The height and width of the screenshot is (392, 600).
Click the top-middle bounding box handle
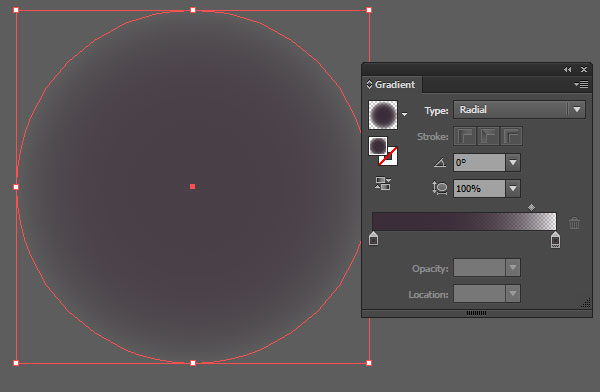point(193,10)
